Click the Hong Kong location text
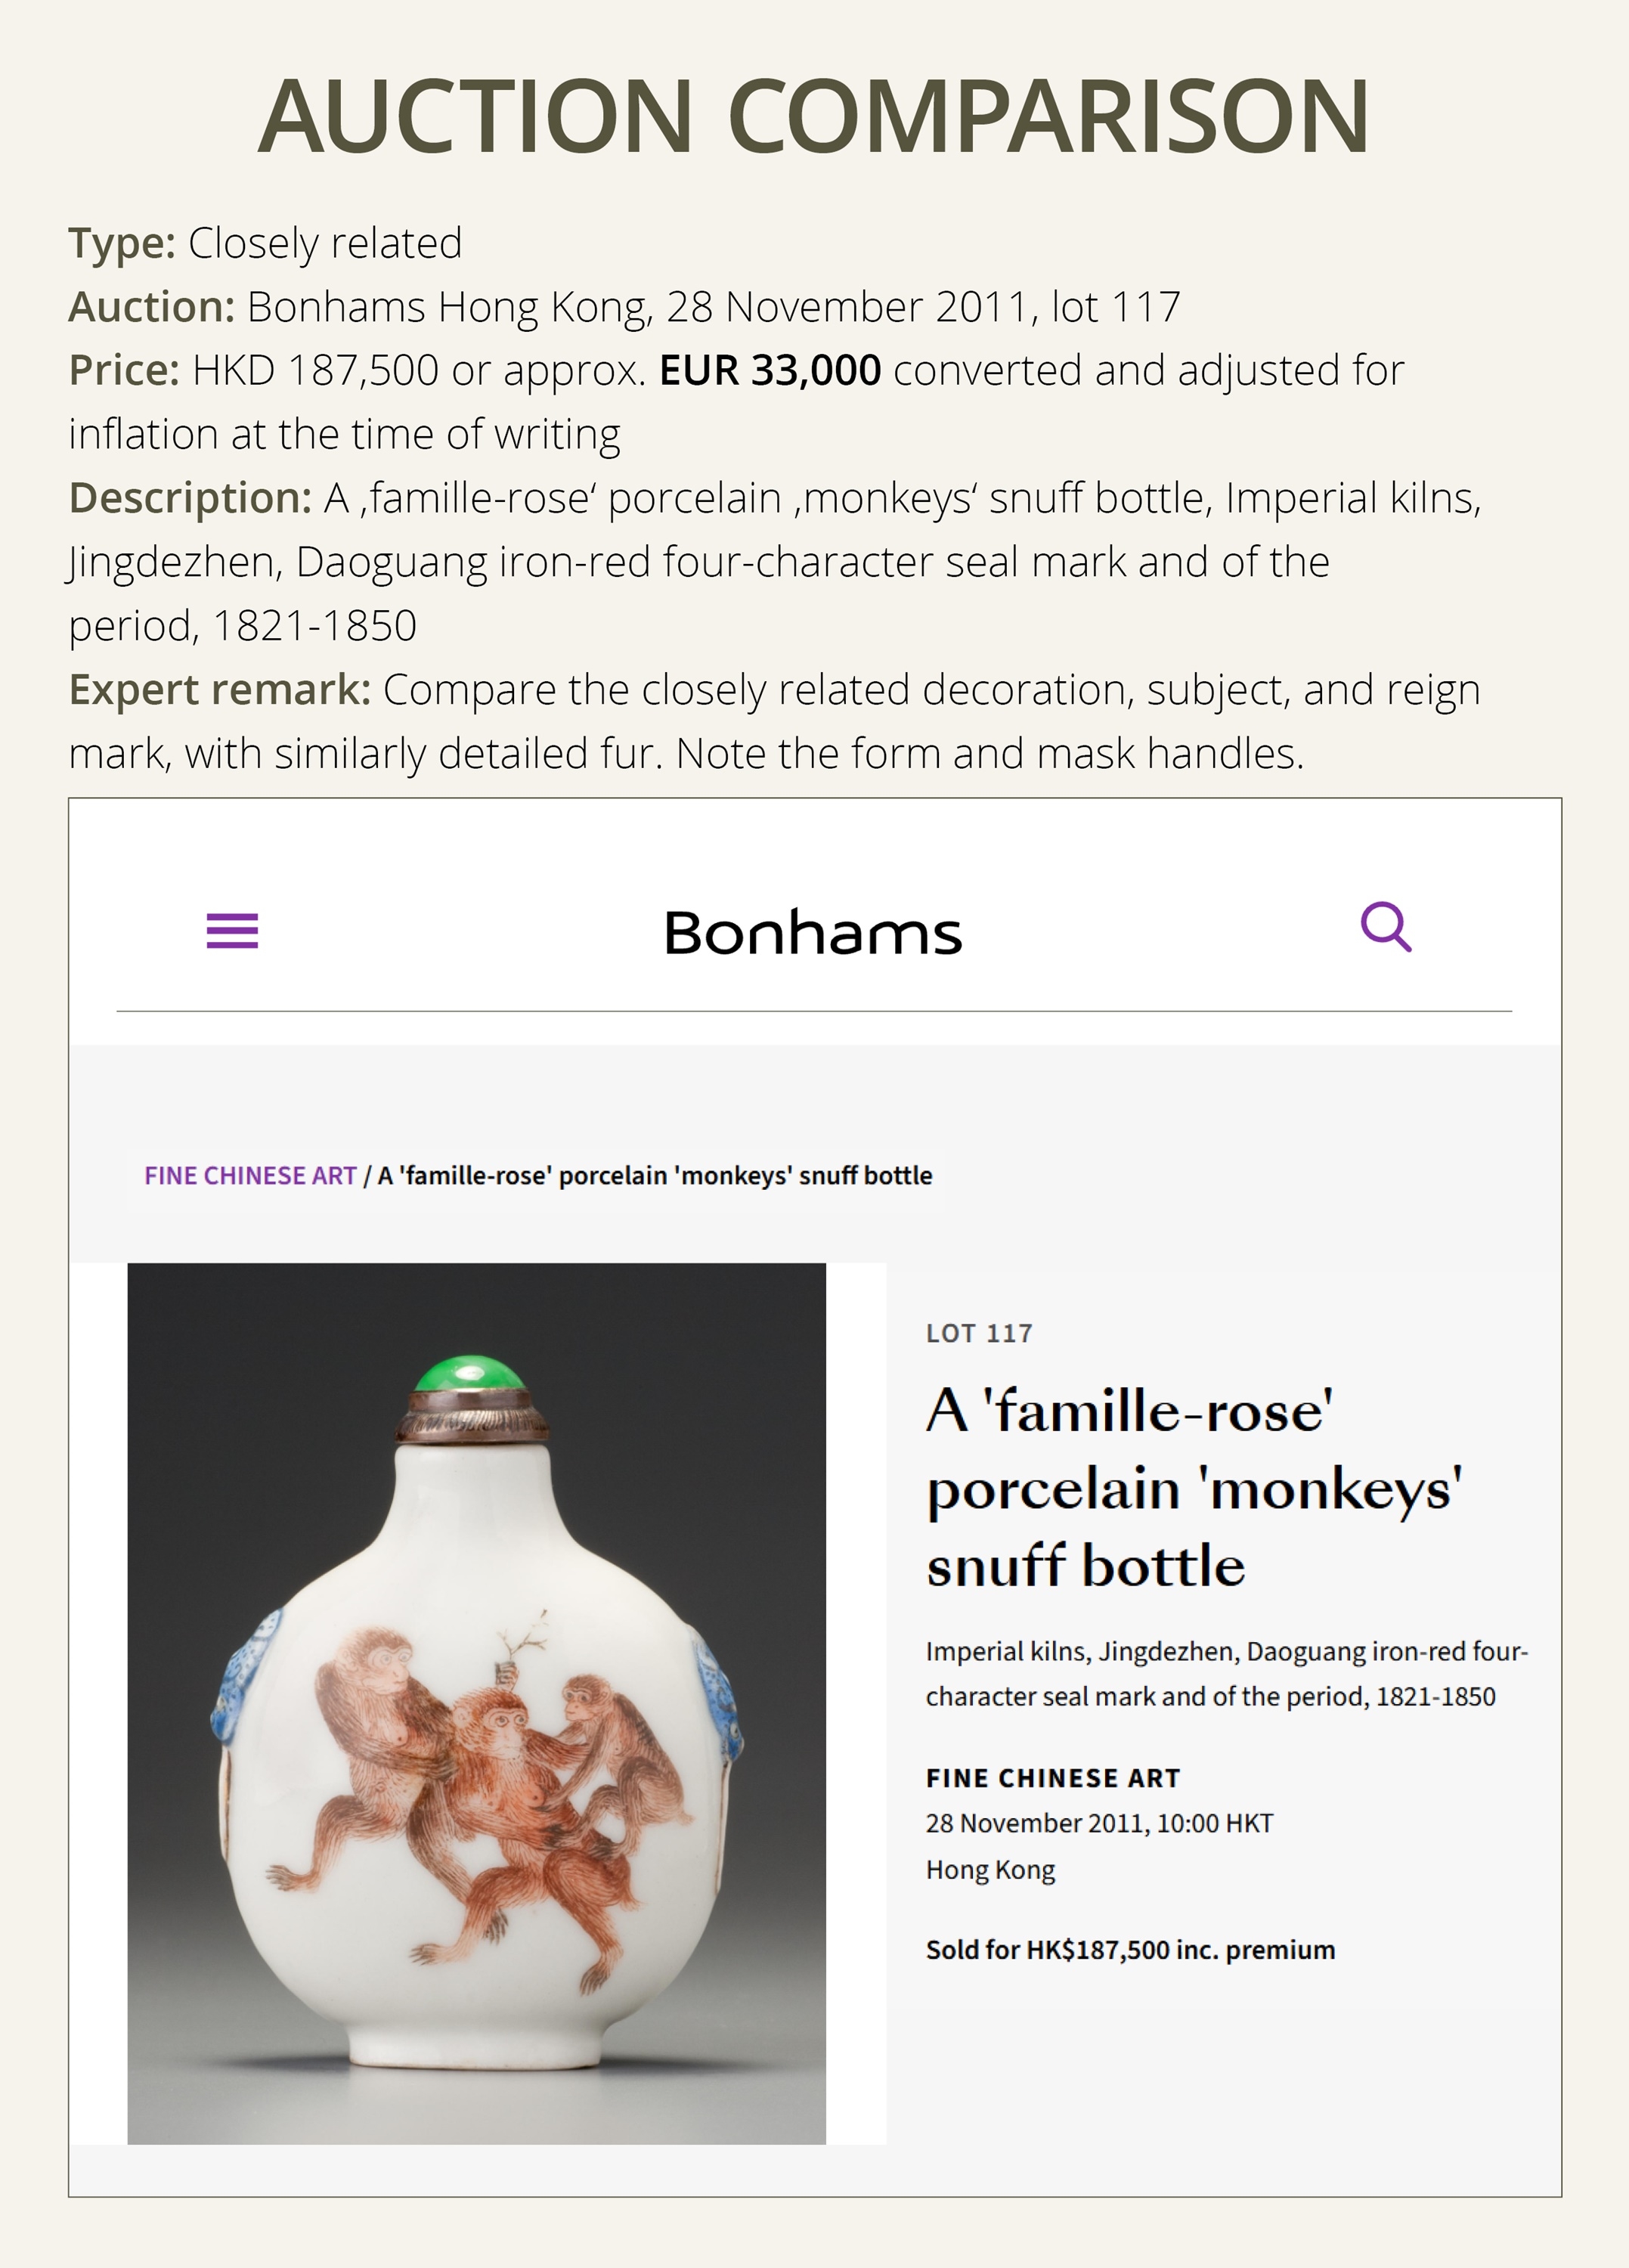This screenshot has height=2268, width=1629. pos(990,1870)
